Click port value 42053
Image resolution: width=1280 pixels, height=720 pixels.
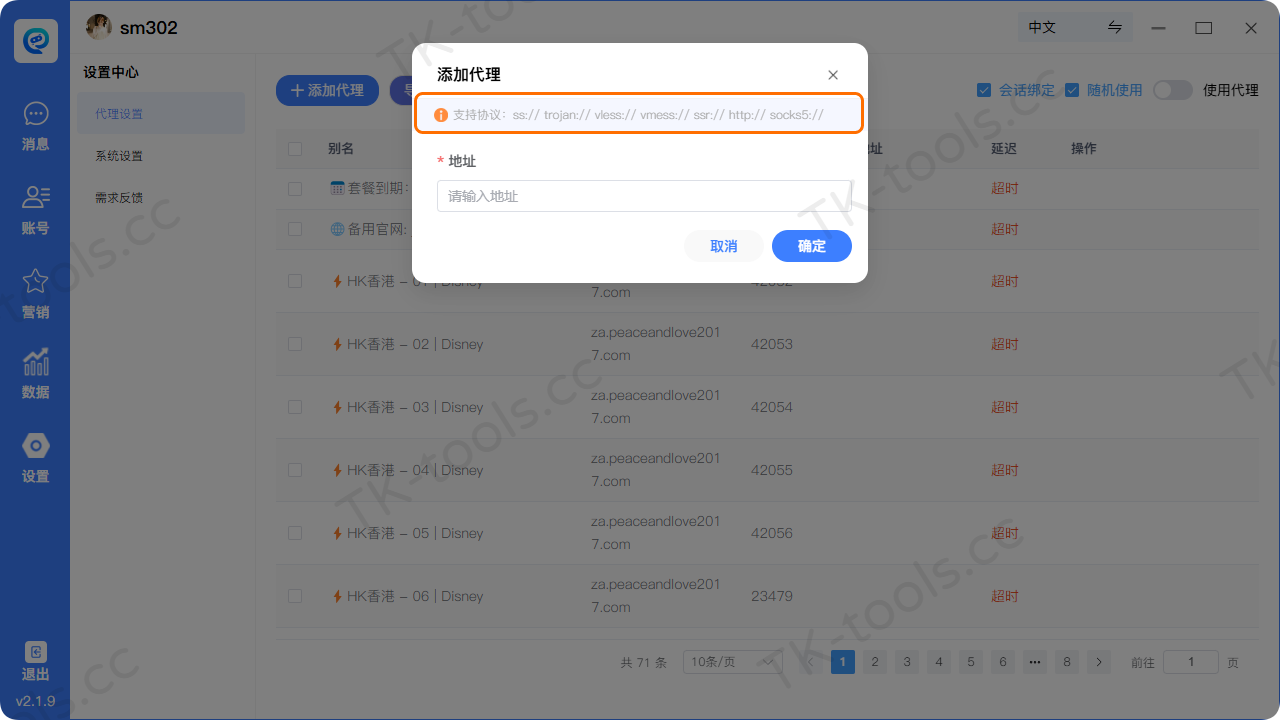pos(772,344)
